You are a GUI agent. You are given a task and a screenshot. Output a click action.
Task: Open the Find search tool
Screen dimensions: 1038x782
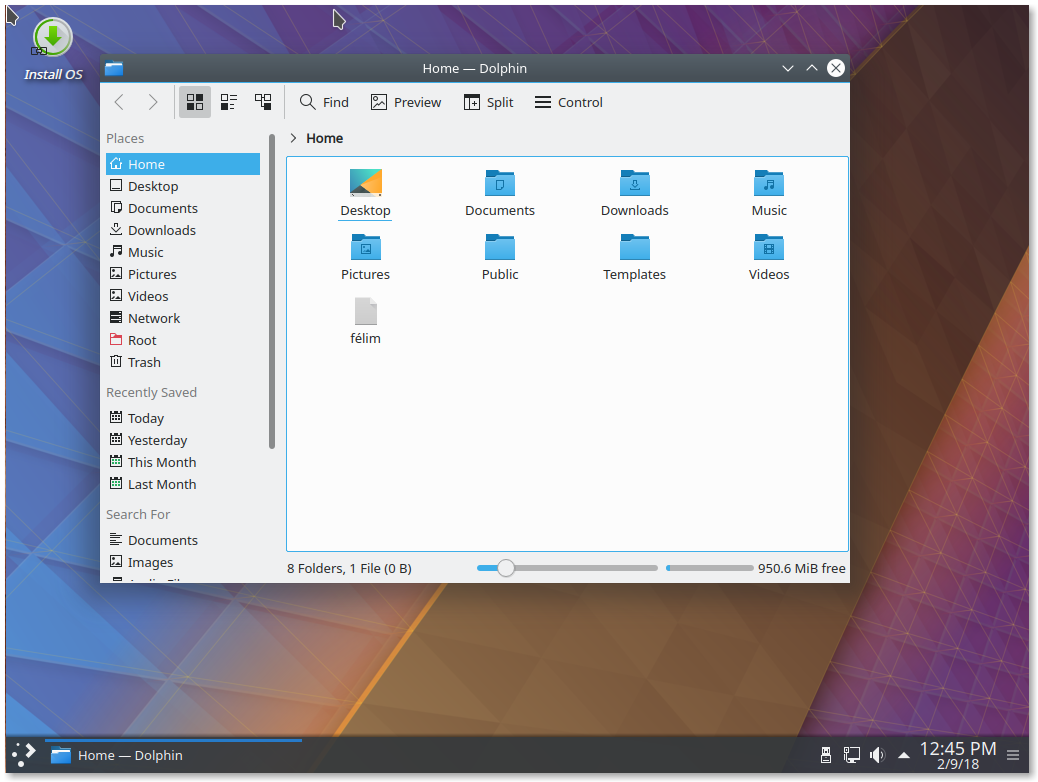coord(324,102)
